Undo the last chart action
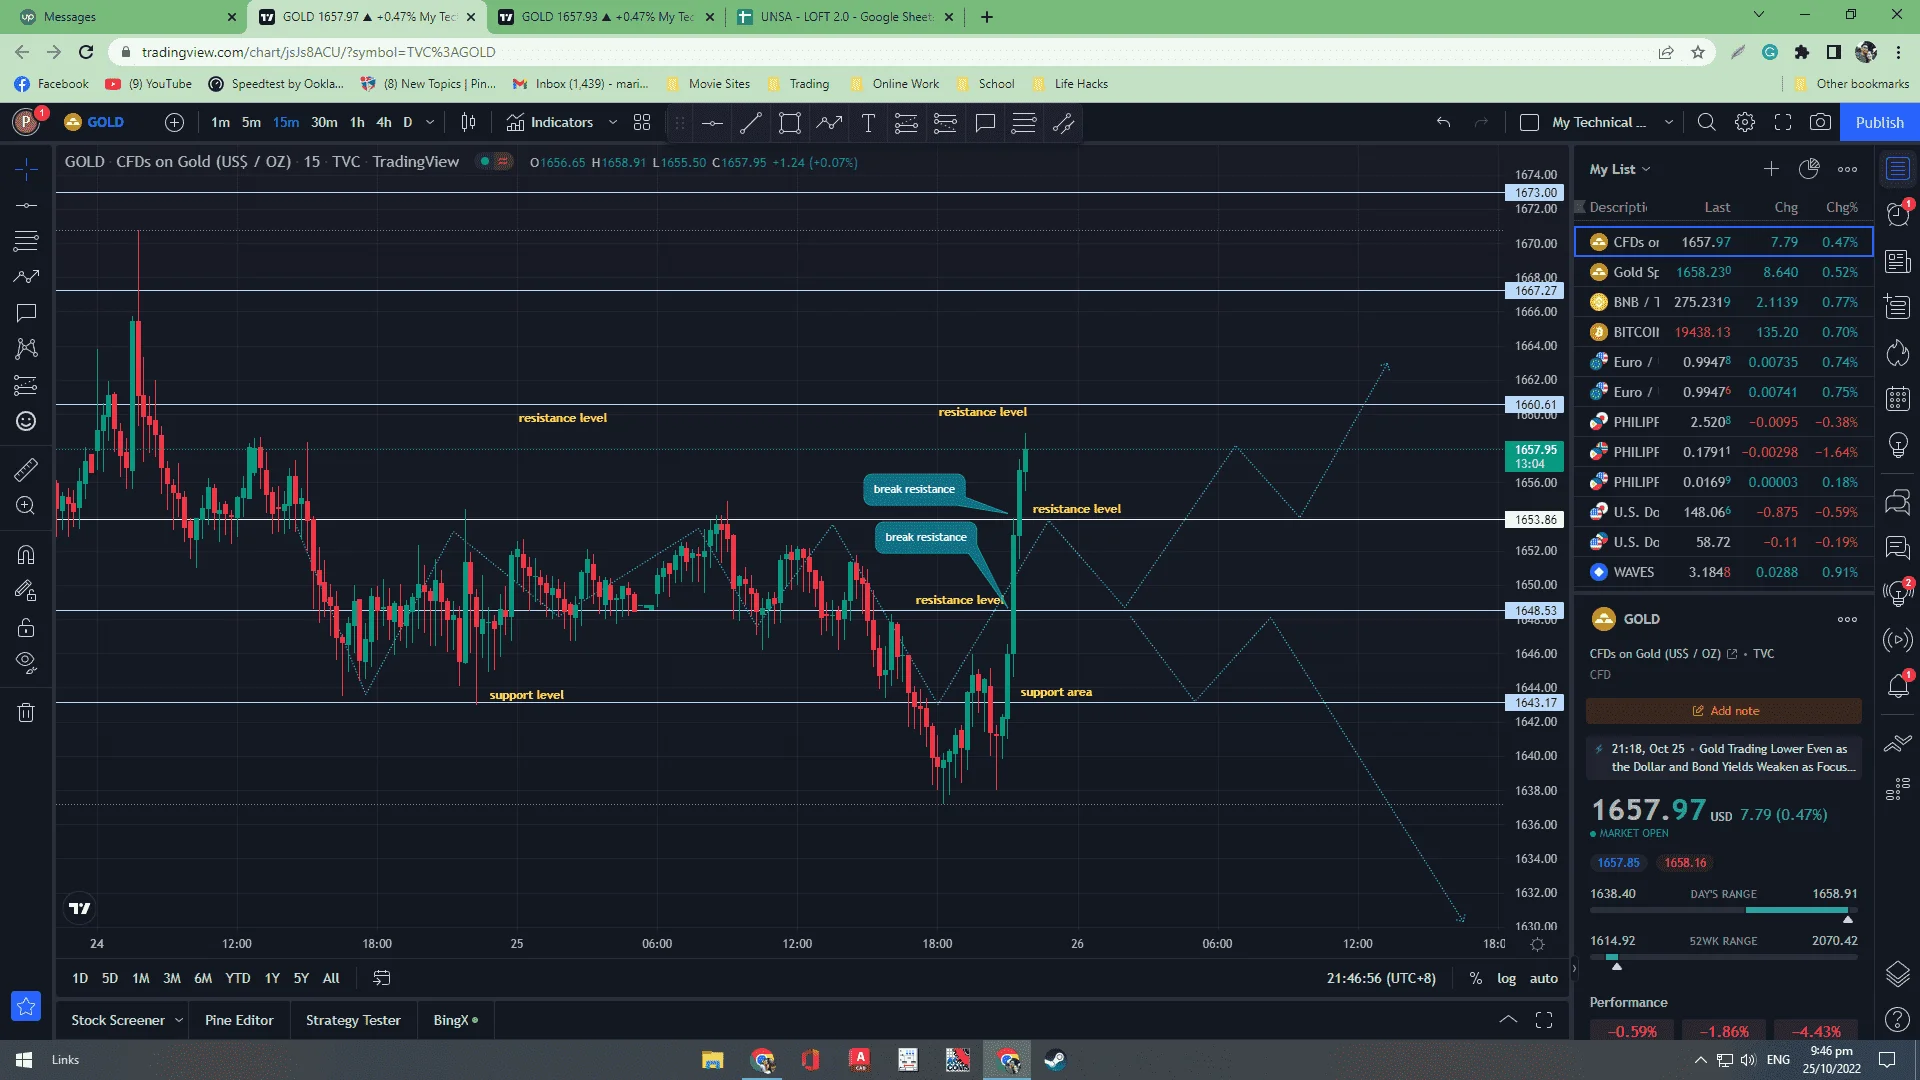 point(1443,122)
